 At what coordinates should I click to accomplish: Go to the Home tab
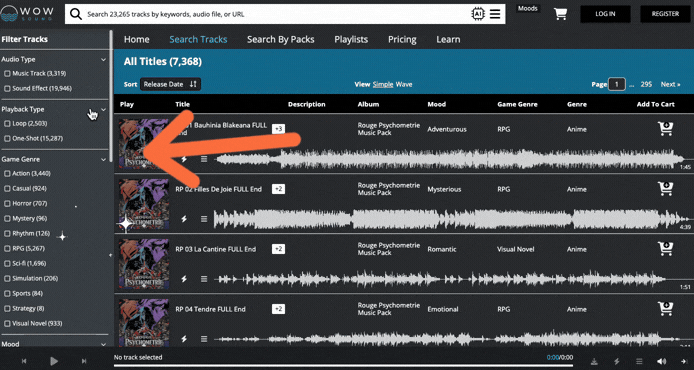(x=136, y=39)
